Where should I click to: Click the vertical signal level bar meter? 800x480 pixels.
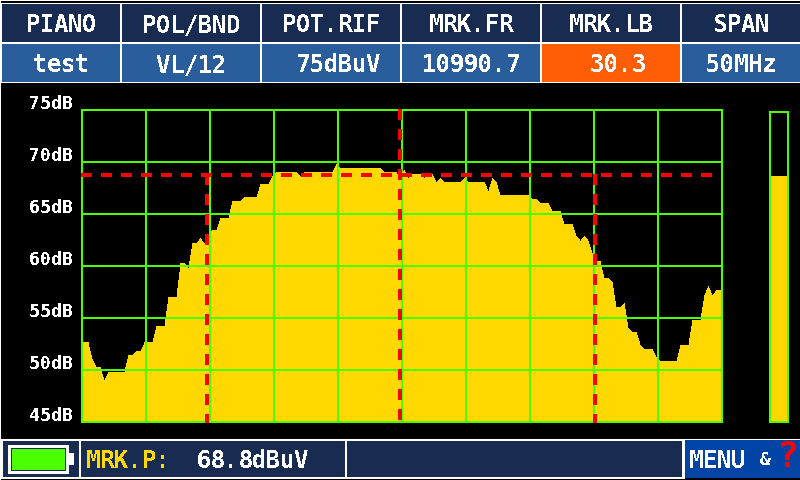point(779,267)
